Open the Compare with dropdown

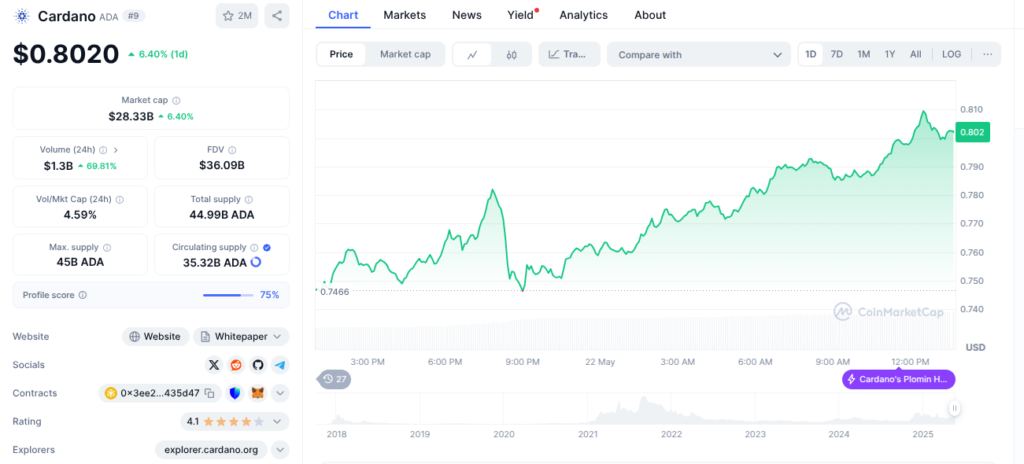point(699,55)
